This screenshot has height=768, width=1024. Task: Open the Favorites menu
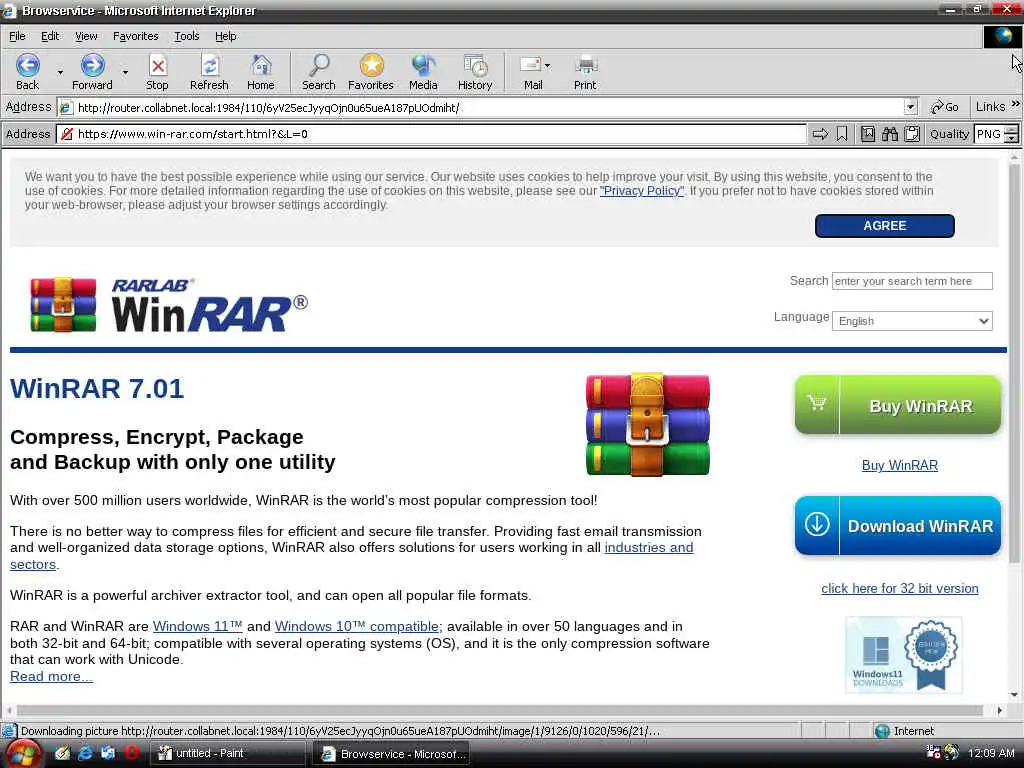135,36
